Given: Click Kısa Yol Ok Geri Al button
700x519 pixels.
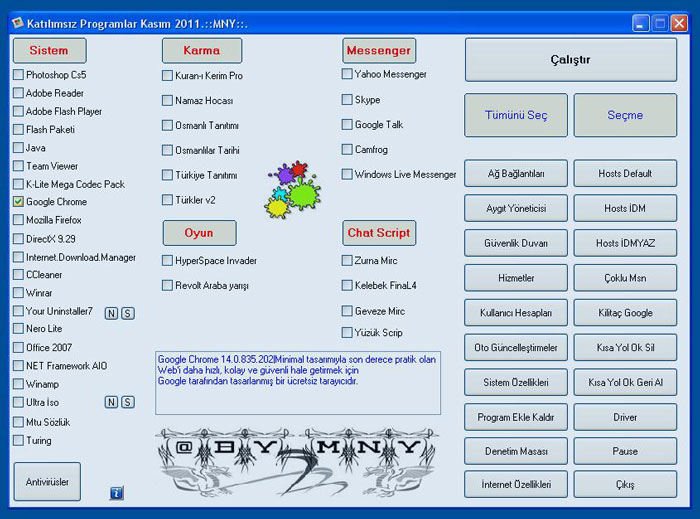Looking at the screenshot, I should [625, 382].
